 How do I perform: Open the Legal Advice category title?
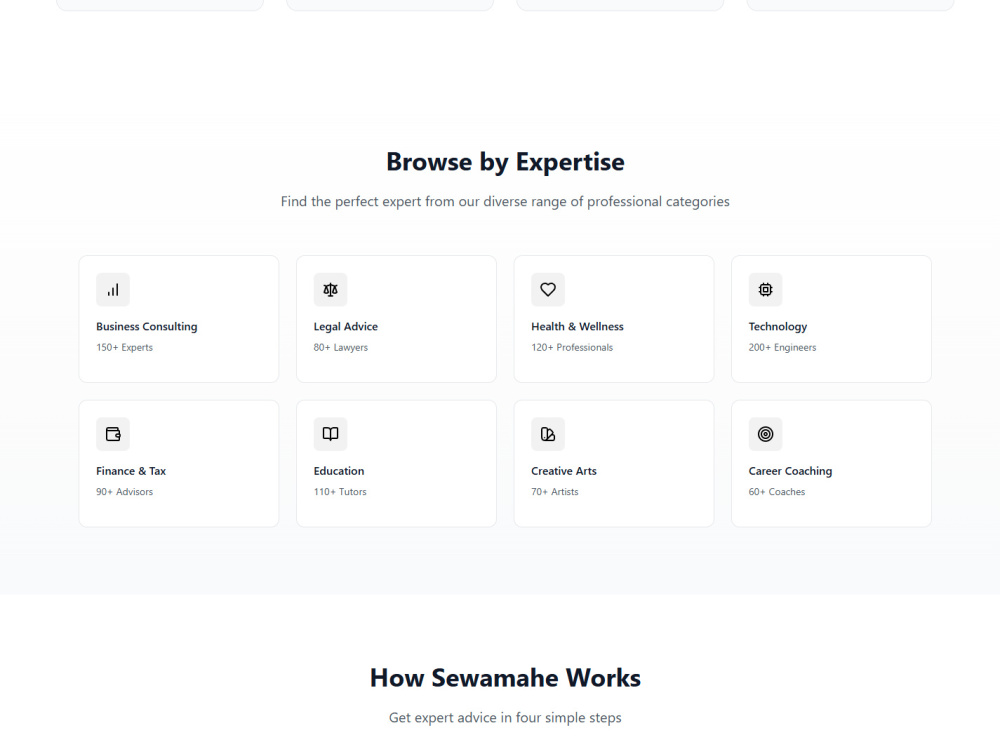(346, 327)
